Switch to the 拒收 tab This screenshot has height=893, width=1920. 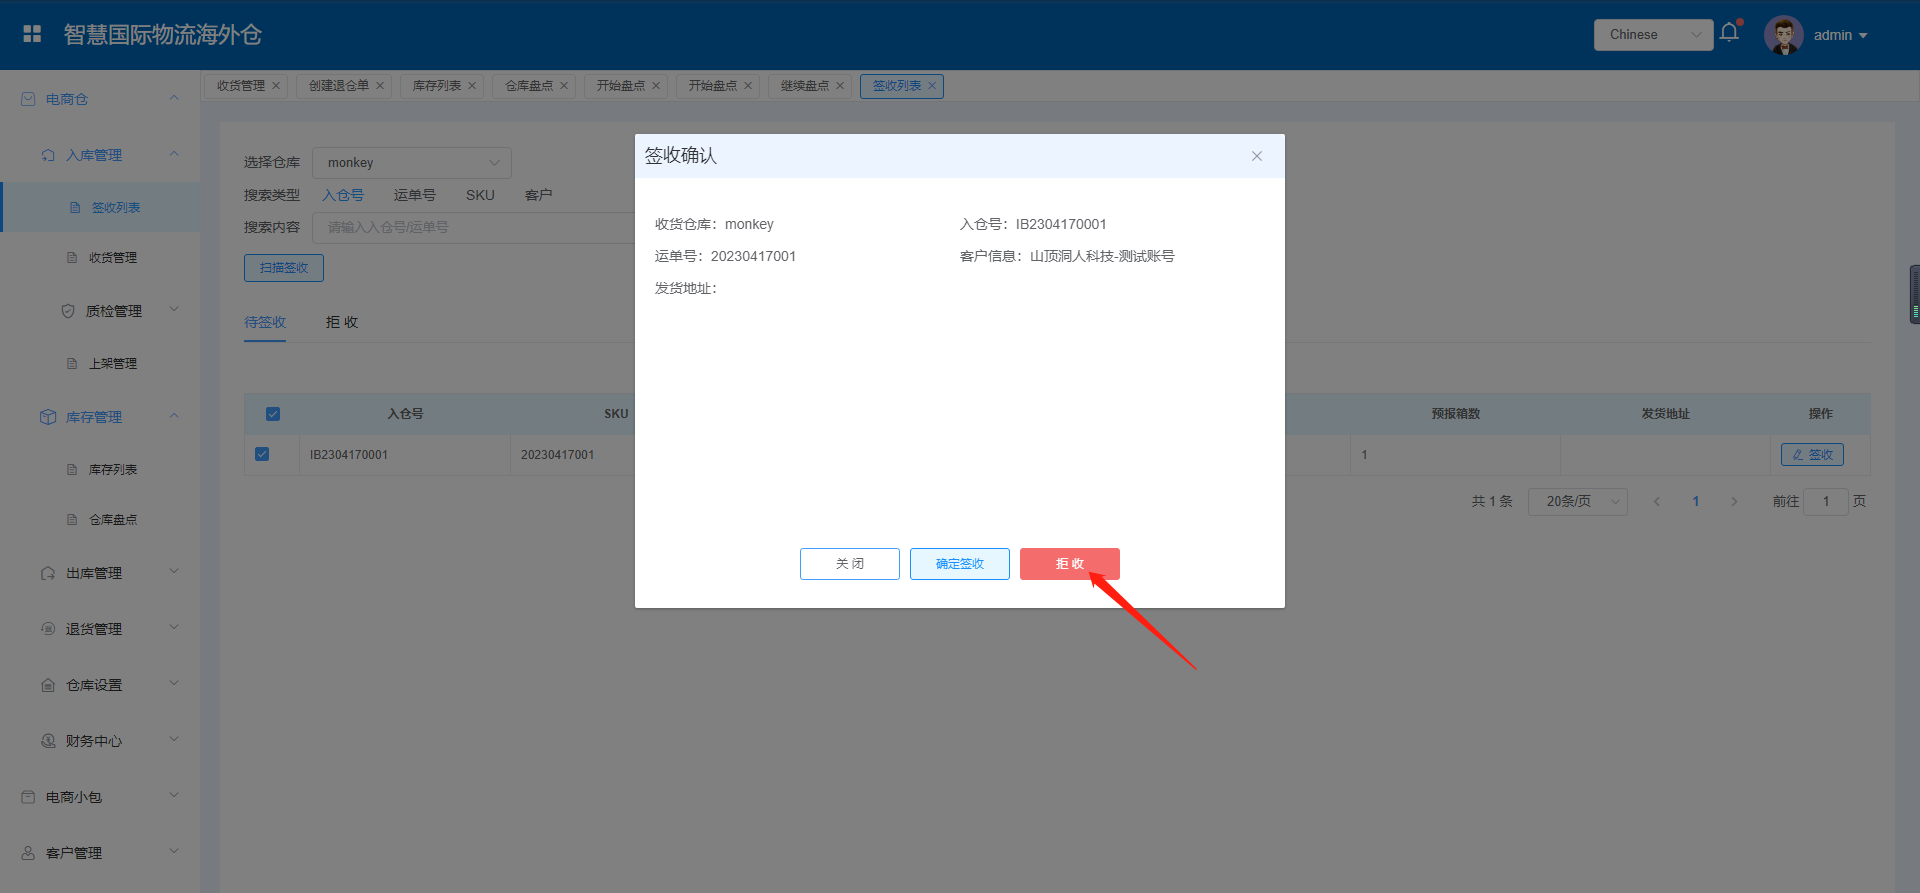341,322
